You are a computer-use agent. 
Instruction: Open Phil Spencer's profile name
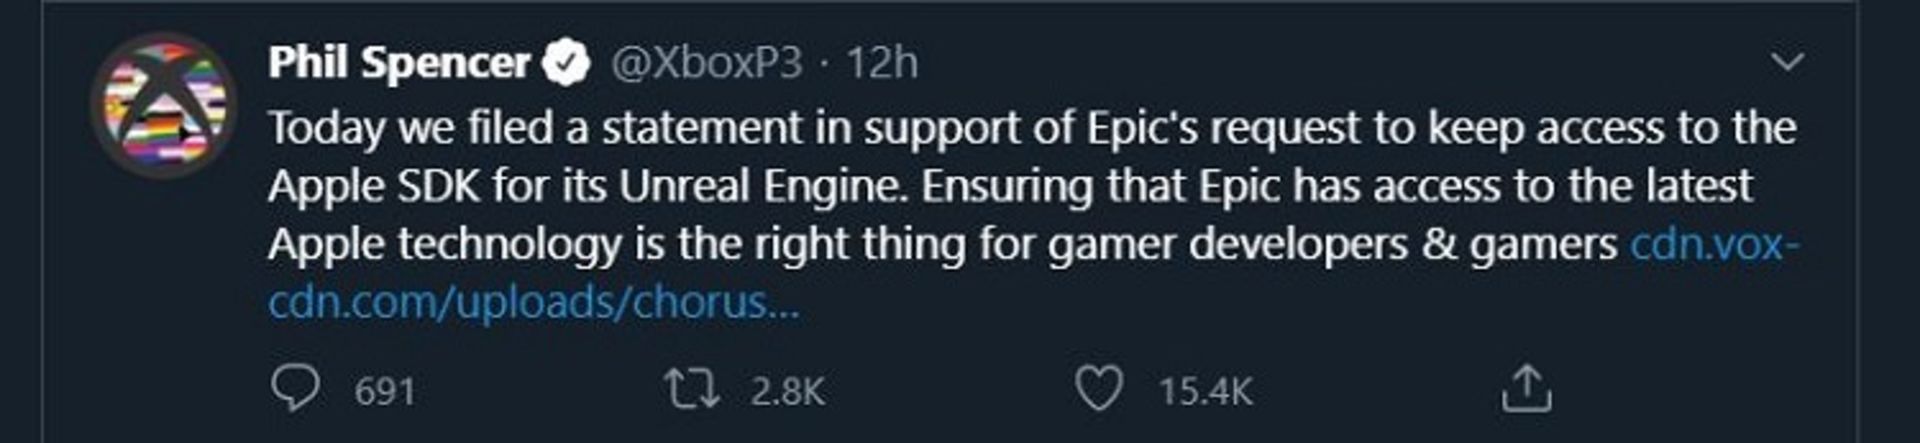398,63
